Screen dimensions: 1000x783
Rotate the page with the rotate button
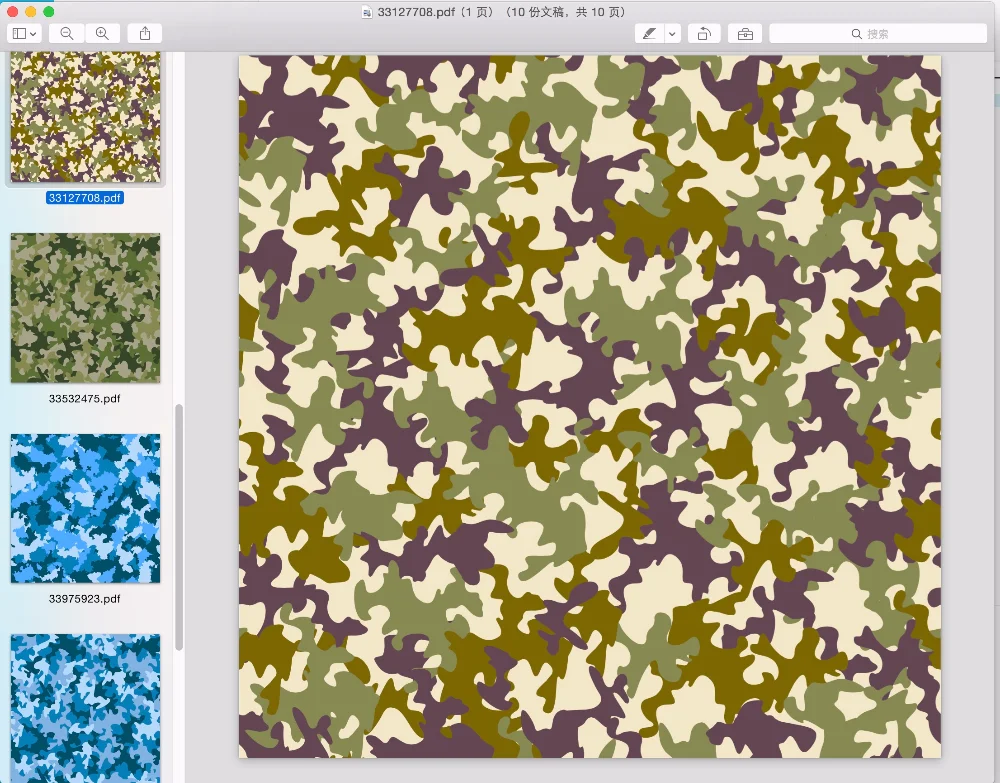pos(704,33)
